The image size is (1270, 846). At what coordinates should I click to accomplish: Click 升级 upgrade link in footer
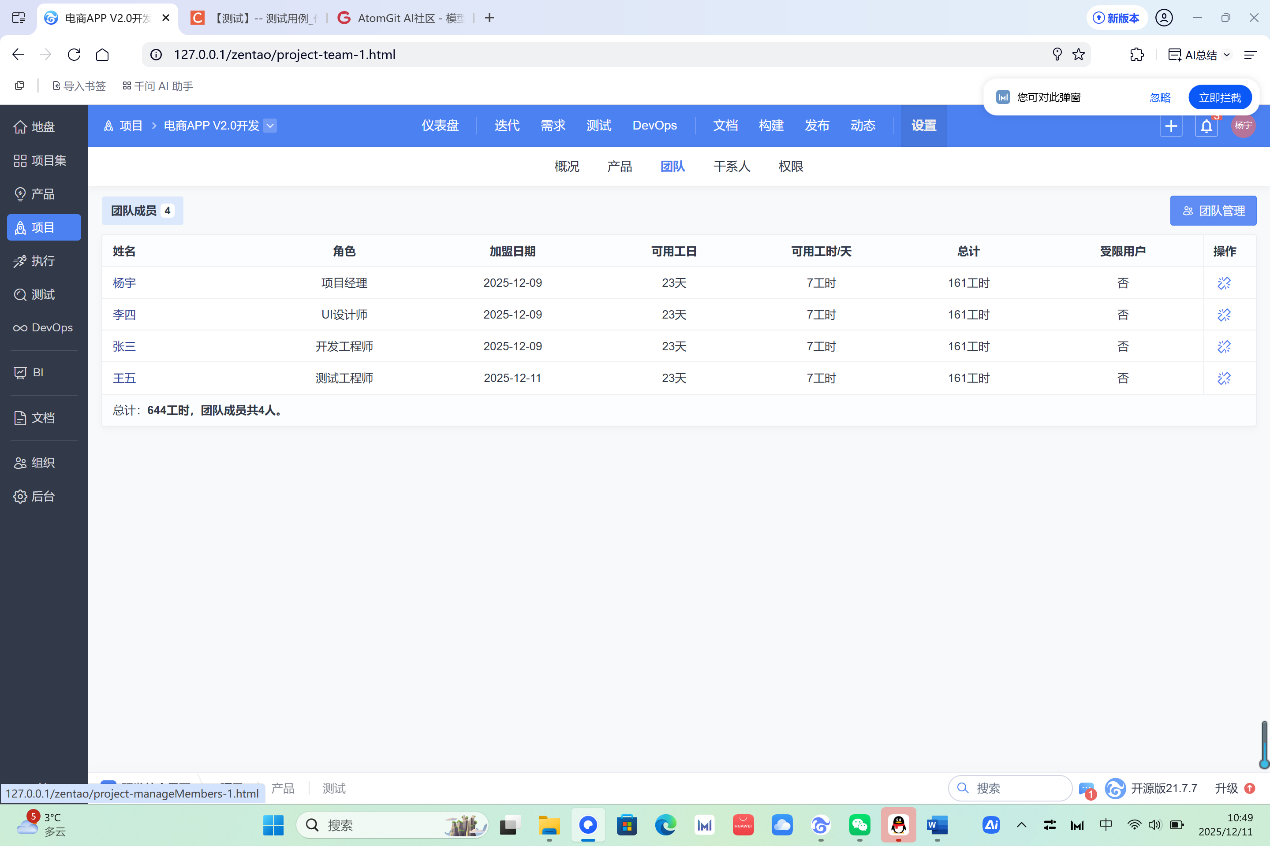click(x=1234, y=788)
